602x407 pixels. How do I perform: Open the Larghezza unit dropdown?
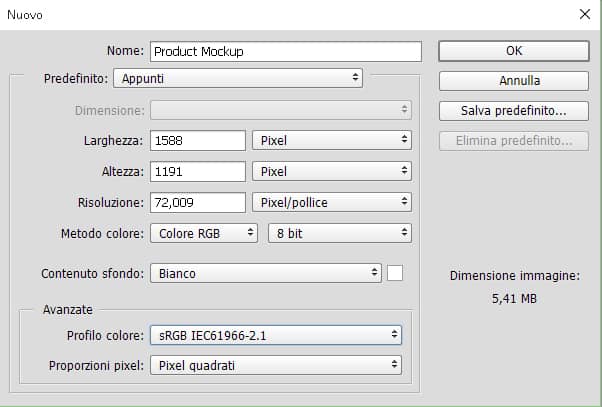pos(331,141)
